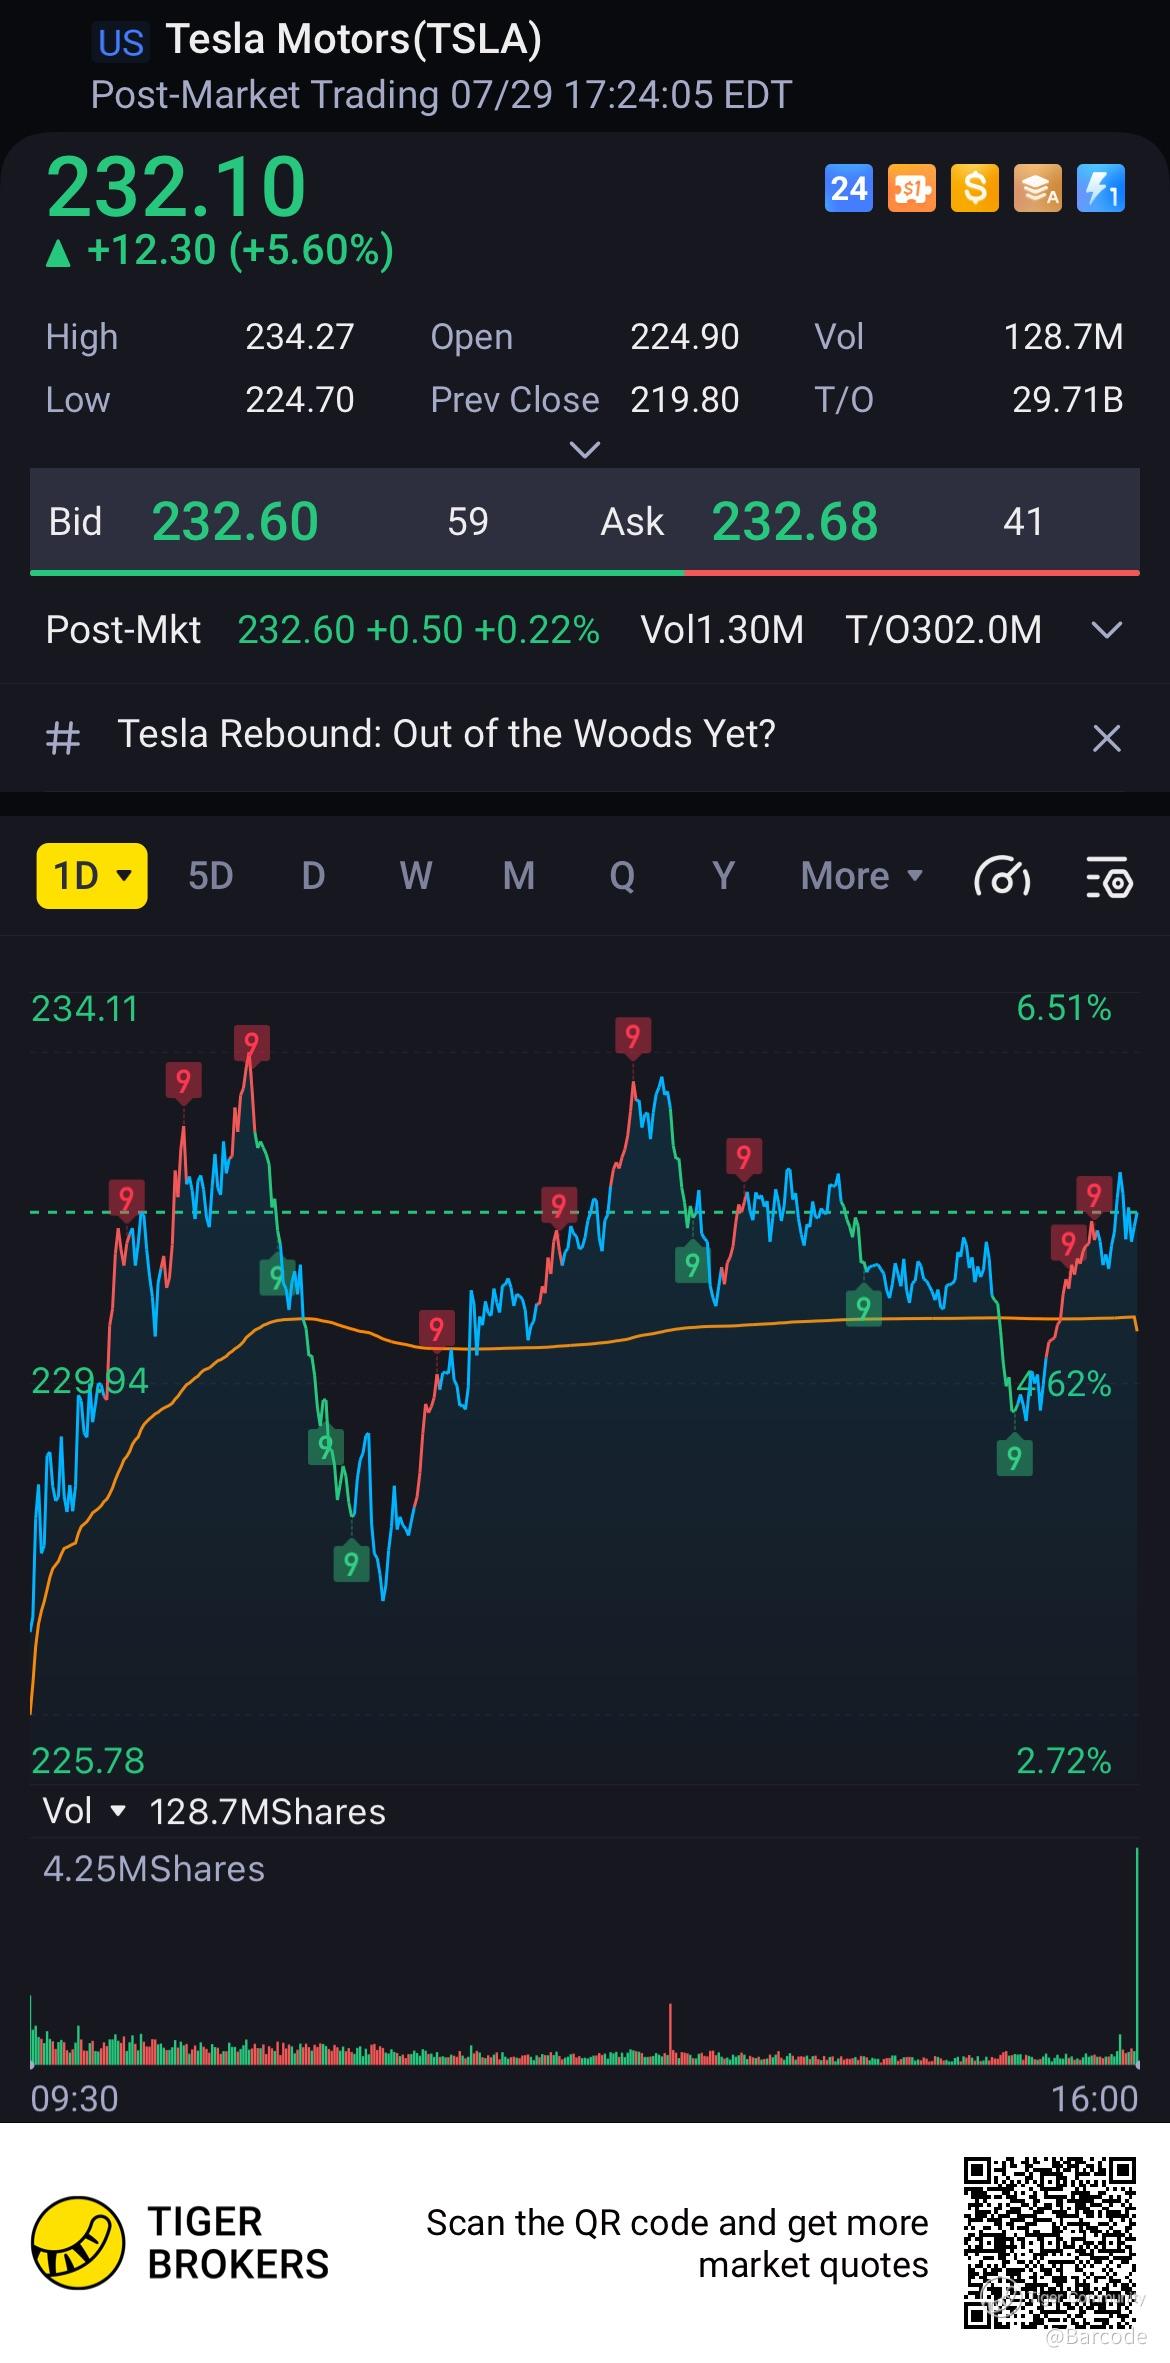This screenshot has height=2363, width=1170.
Task: Tap the main price 232.10
Action: [x=176, y=187]
